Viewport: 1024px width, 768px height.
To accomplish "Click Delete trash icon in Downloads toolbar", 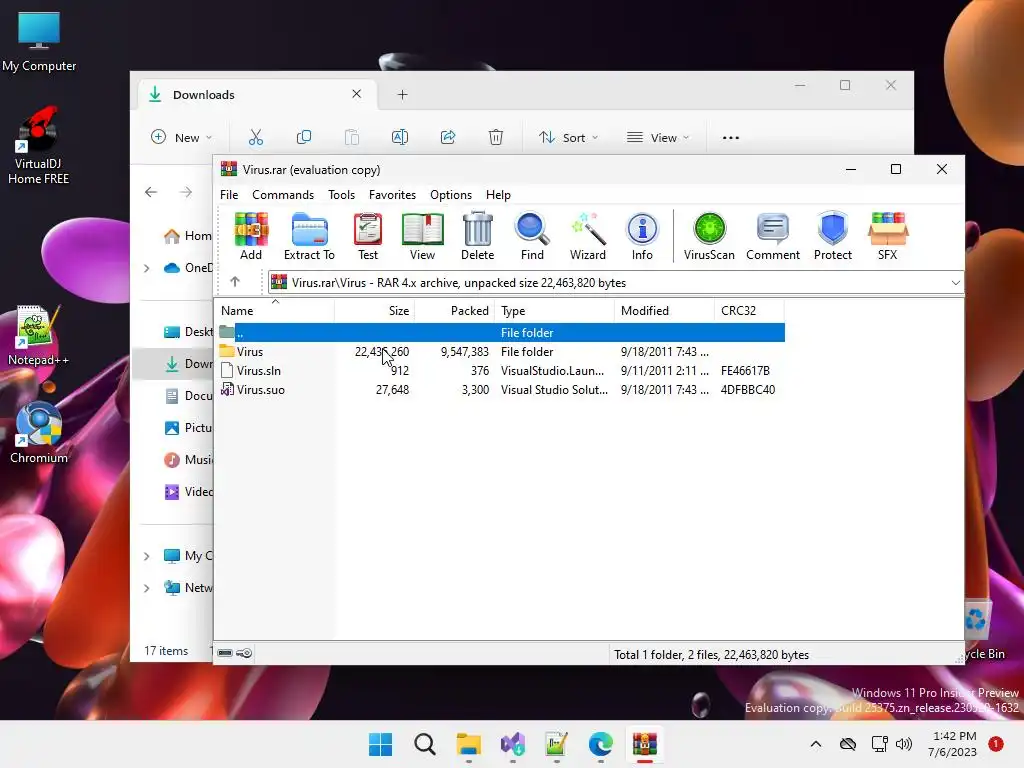I will [496, 137].
